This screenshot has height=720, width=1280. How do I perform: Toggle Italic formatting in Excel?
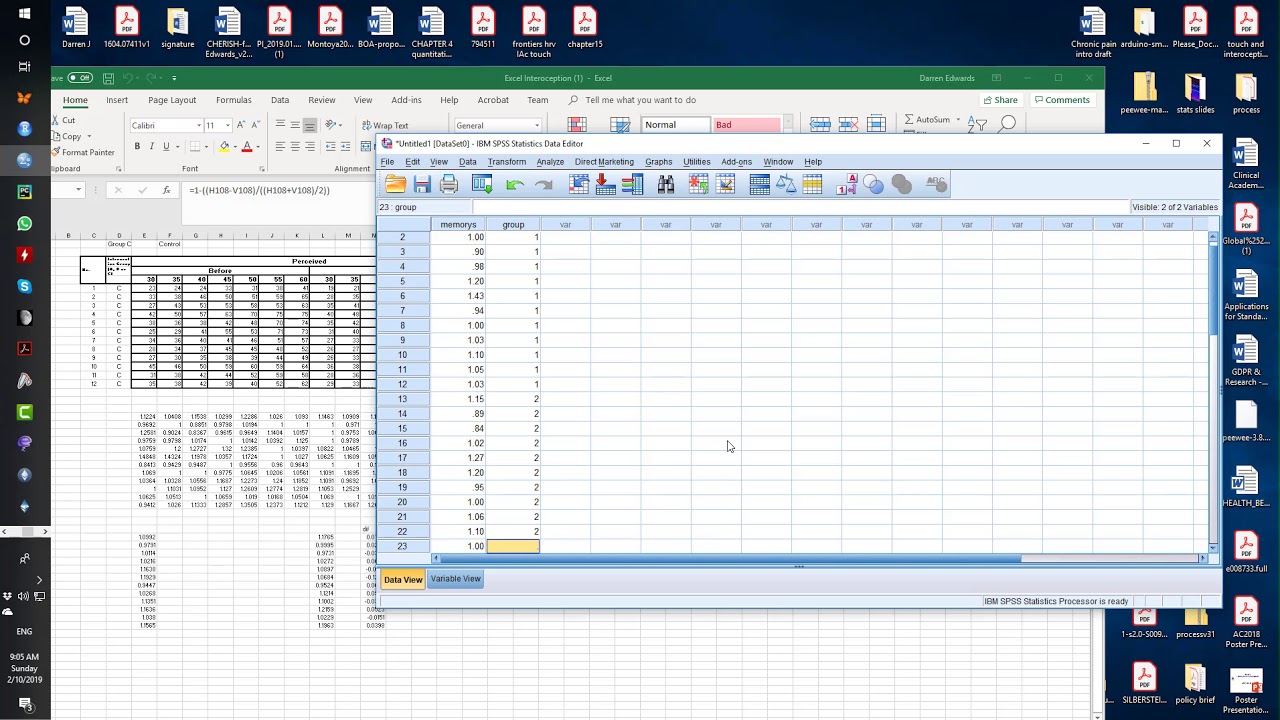(x=152, y=146)
